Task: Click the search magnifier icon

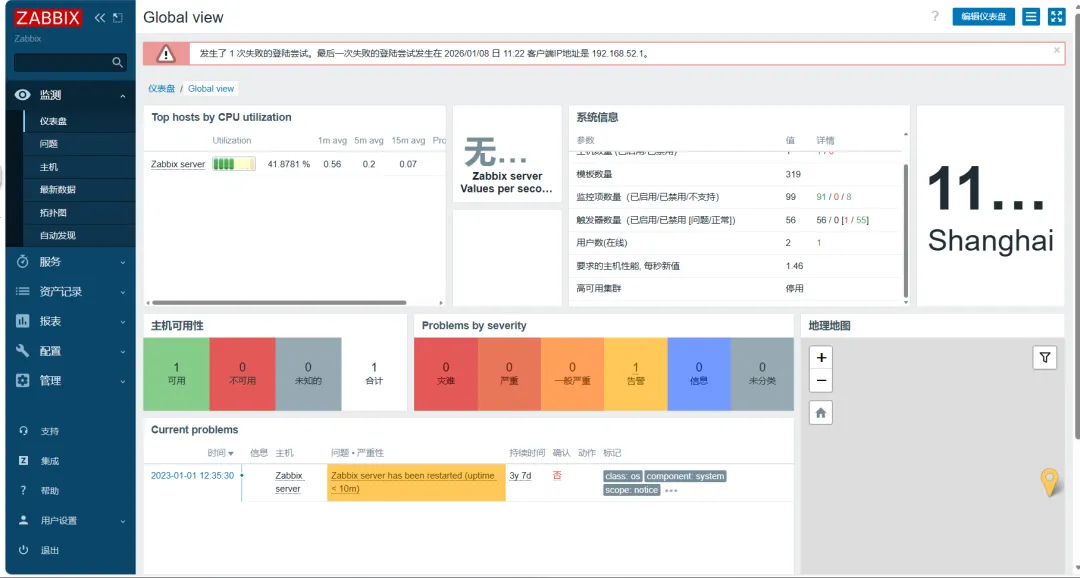Action: [118, 63]
